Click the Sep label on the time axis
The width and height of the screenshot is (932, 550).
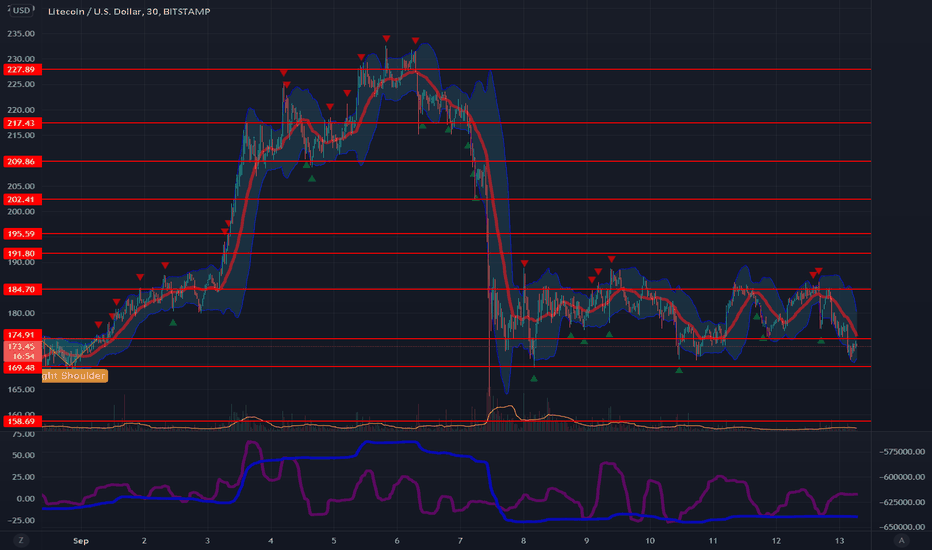click(81, 540)
